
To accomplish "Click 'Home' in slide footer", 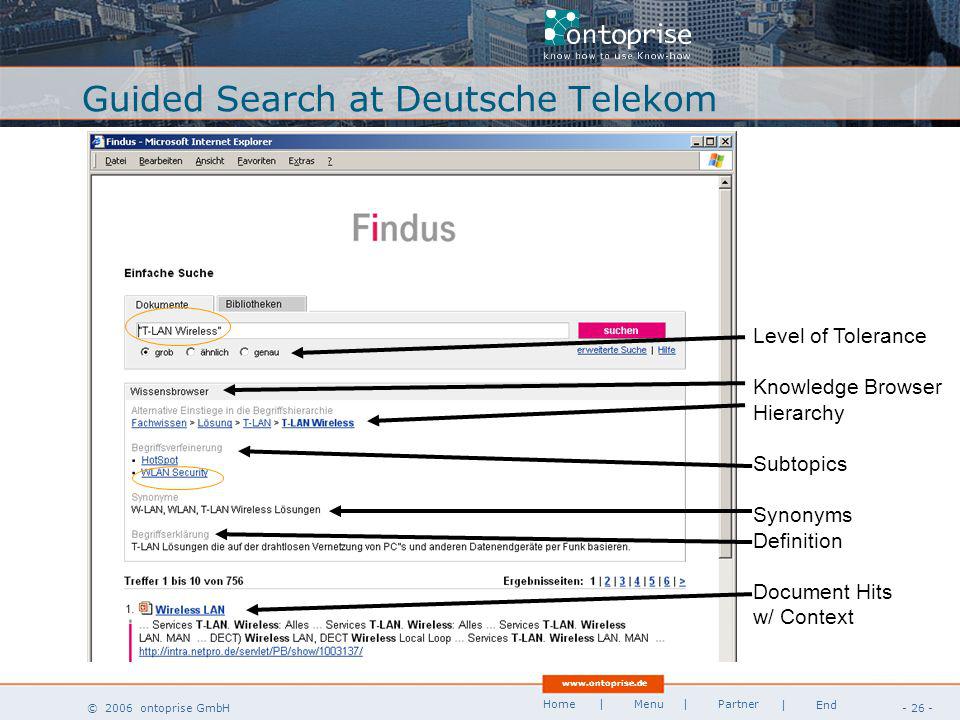I will coord(559,704).
